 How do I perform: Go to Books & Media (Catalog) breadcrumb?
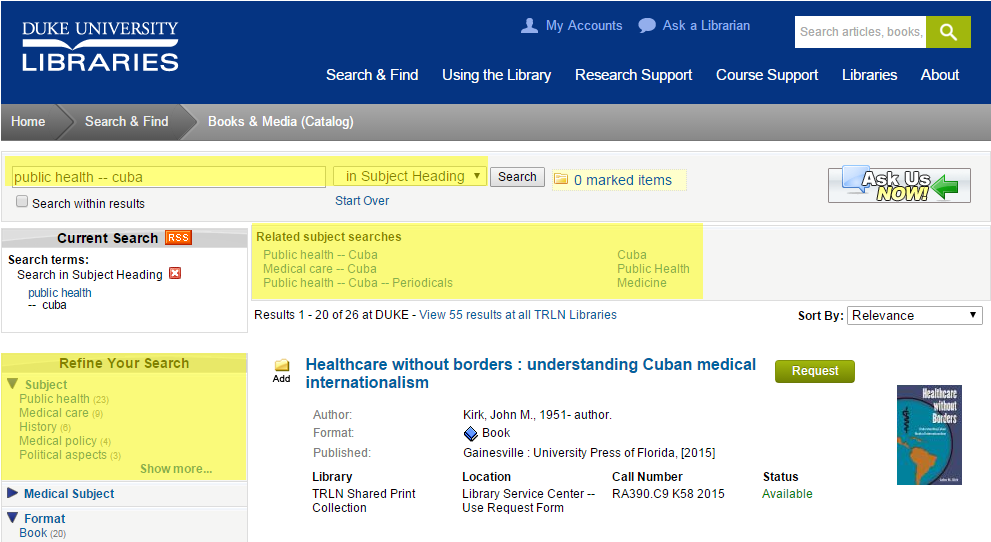click(281, 121)
